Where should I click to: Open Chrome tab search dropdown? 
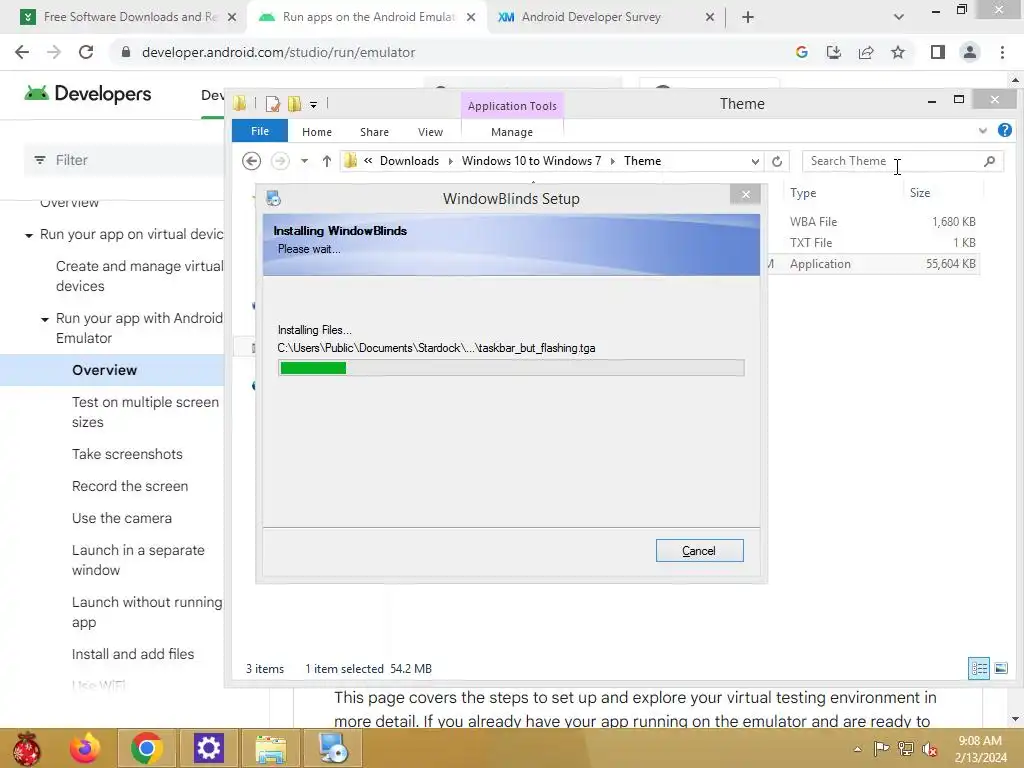pos(899,17)
